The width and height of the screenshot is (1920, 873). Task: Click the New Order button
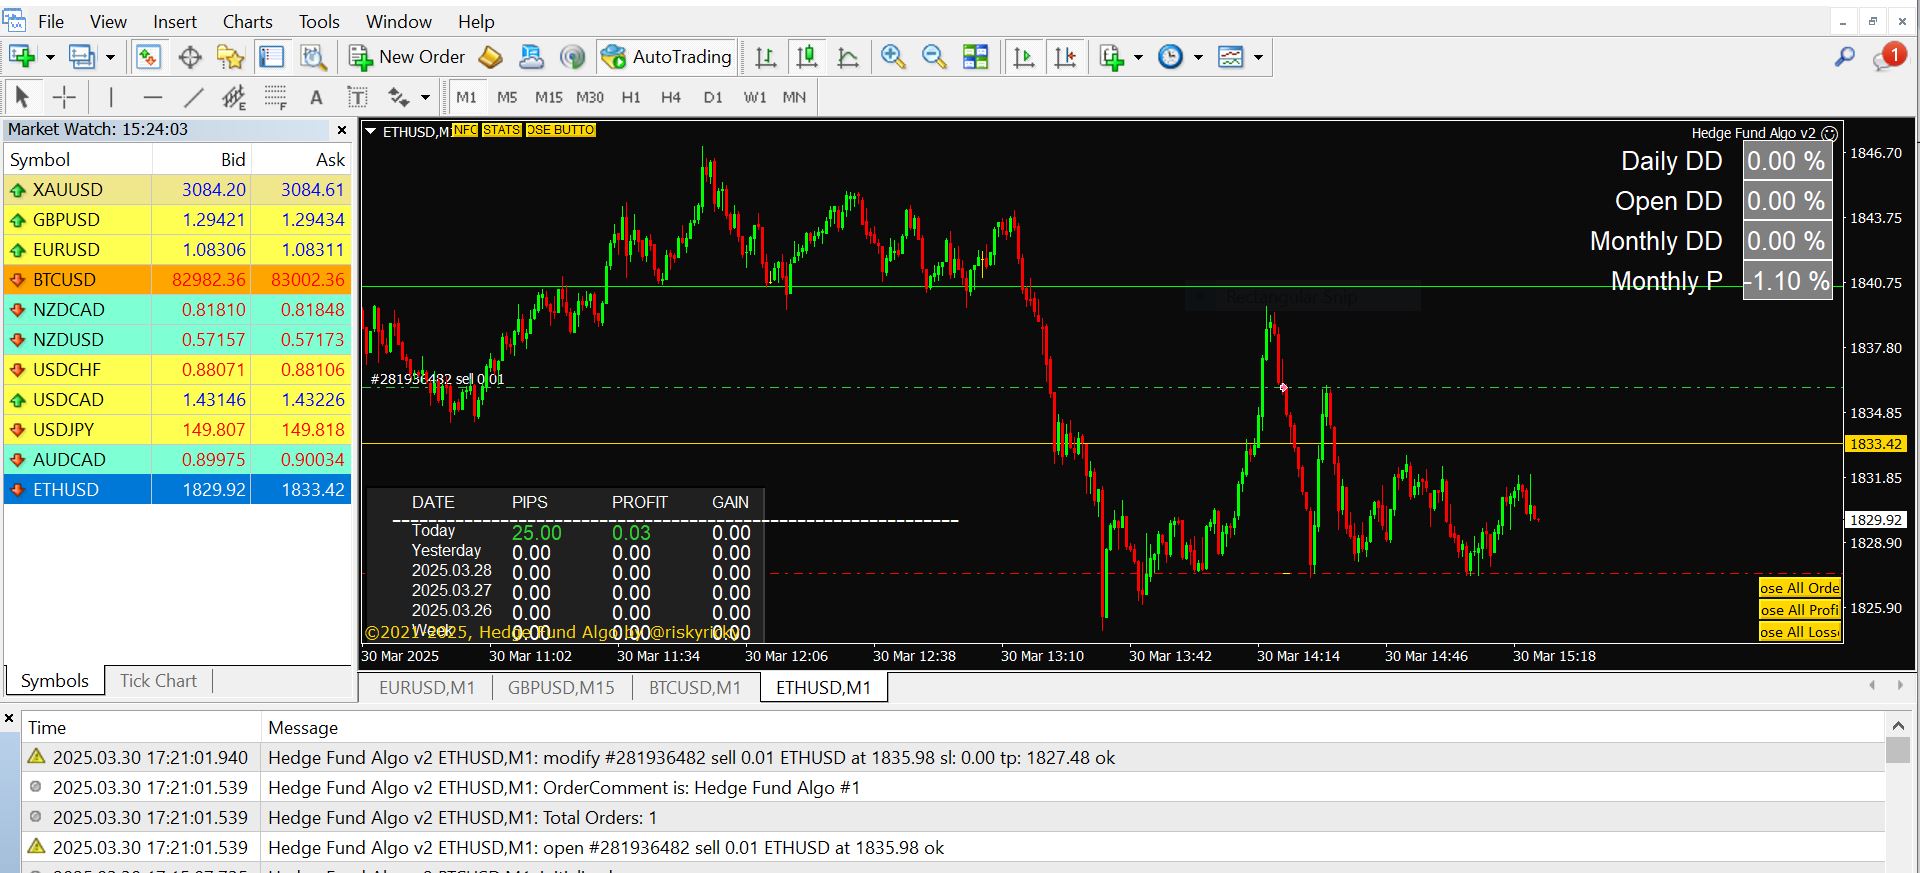pos(407,57)
